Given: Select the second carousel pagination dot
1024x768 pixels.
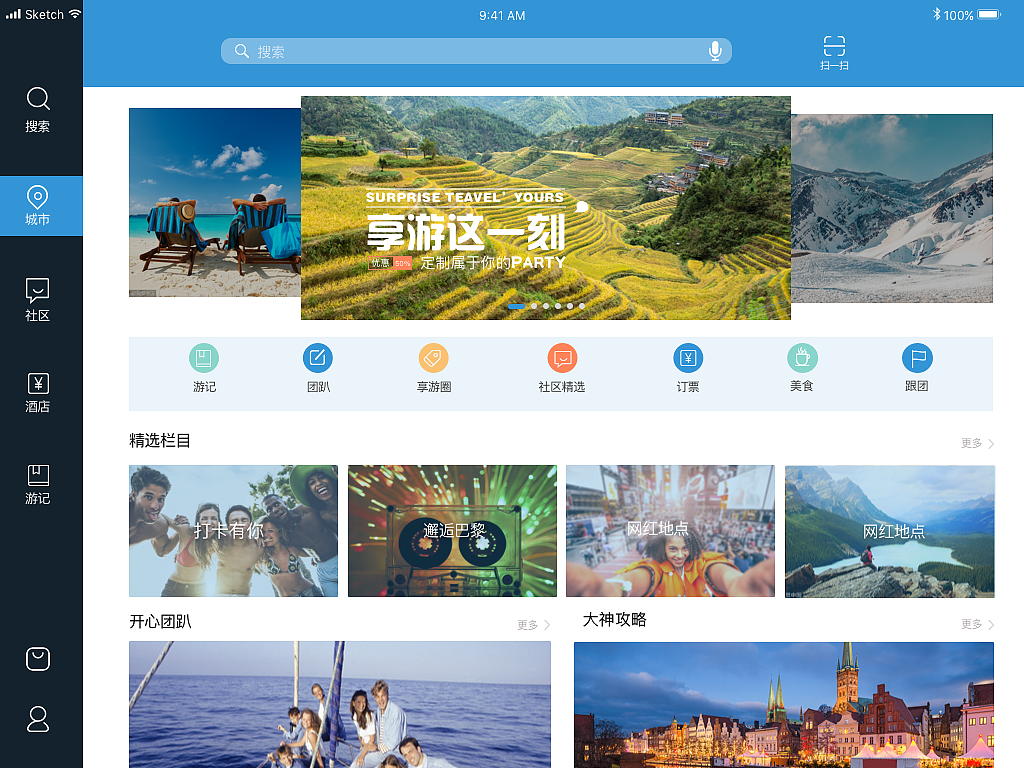Looking at the screenshot, I should click(x=533, y=307).
